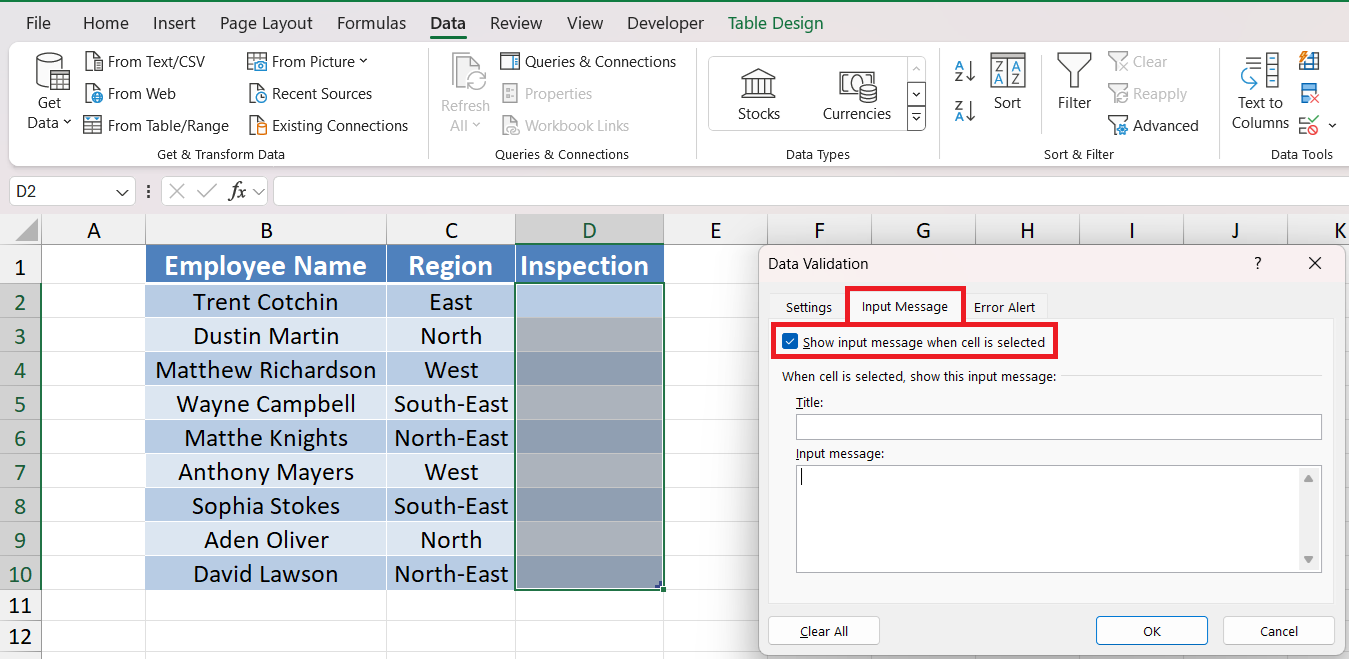Image resolution: width=1349 pixels, height=659 pixels.
Task: Switch to the Formulas tab
Action: 371,23
